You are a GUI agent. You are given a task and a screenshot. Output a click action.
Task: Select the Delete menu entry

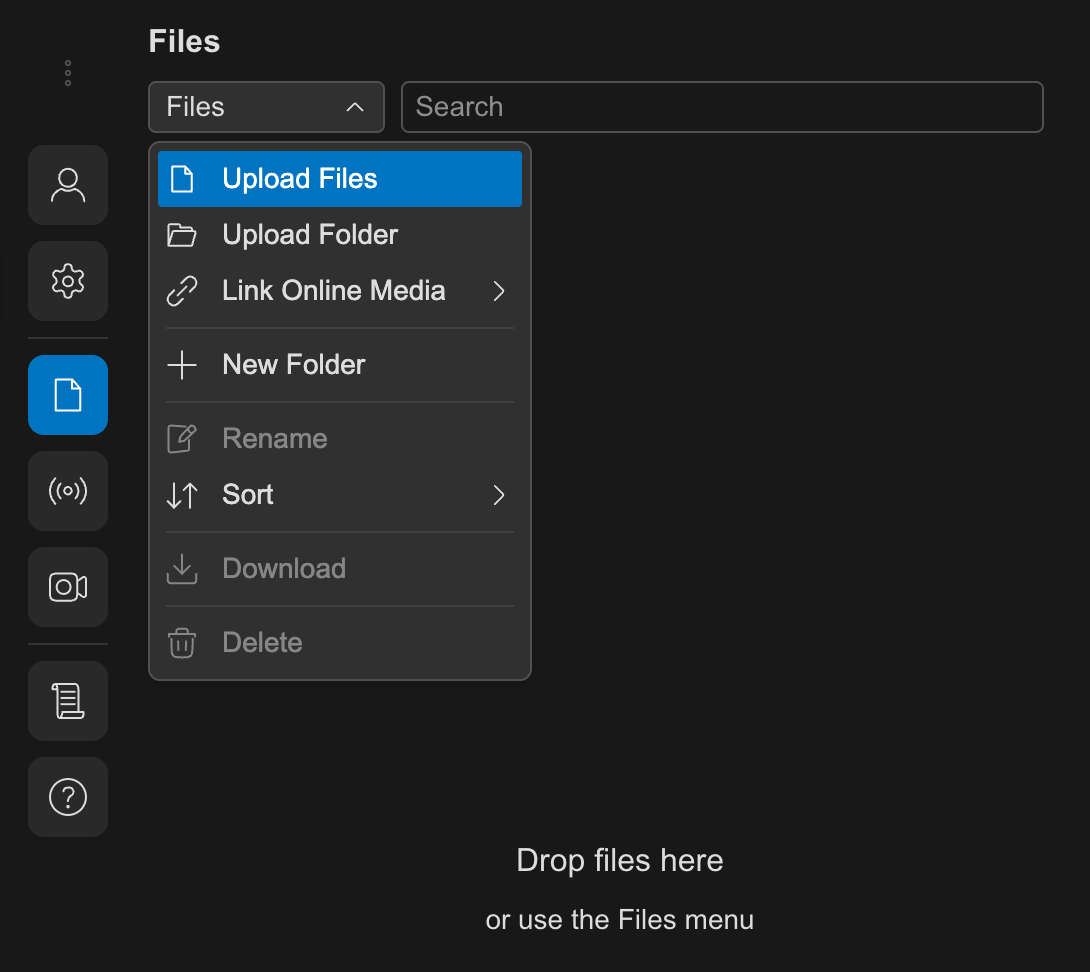[340, 642]
